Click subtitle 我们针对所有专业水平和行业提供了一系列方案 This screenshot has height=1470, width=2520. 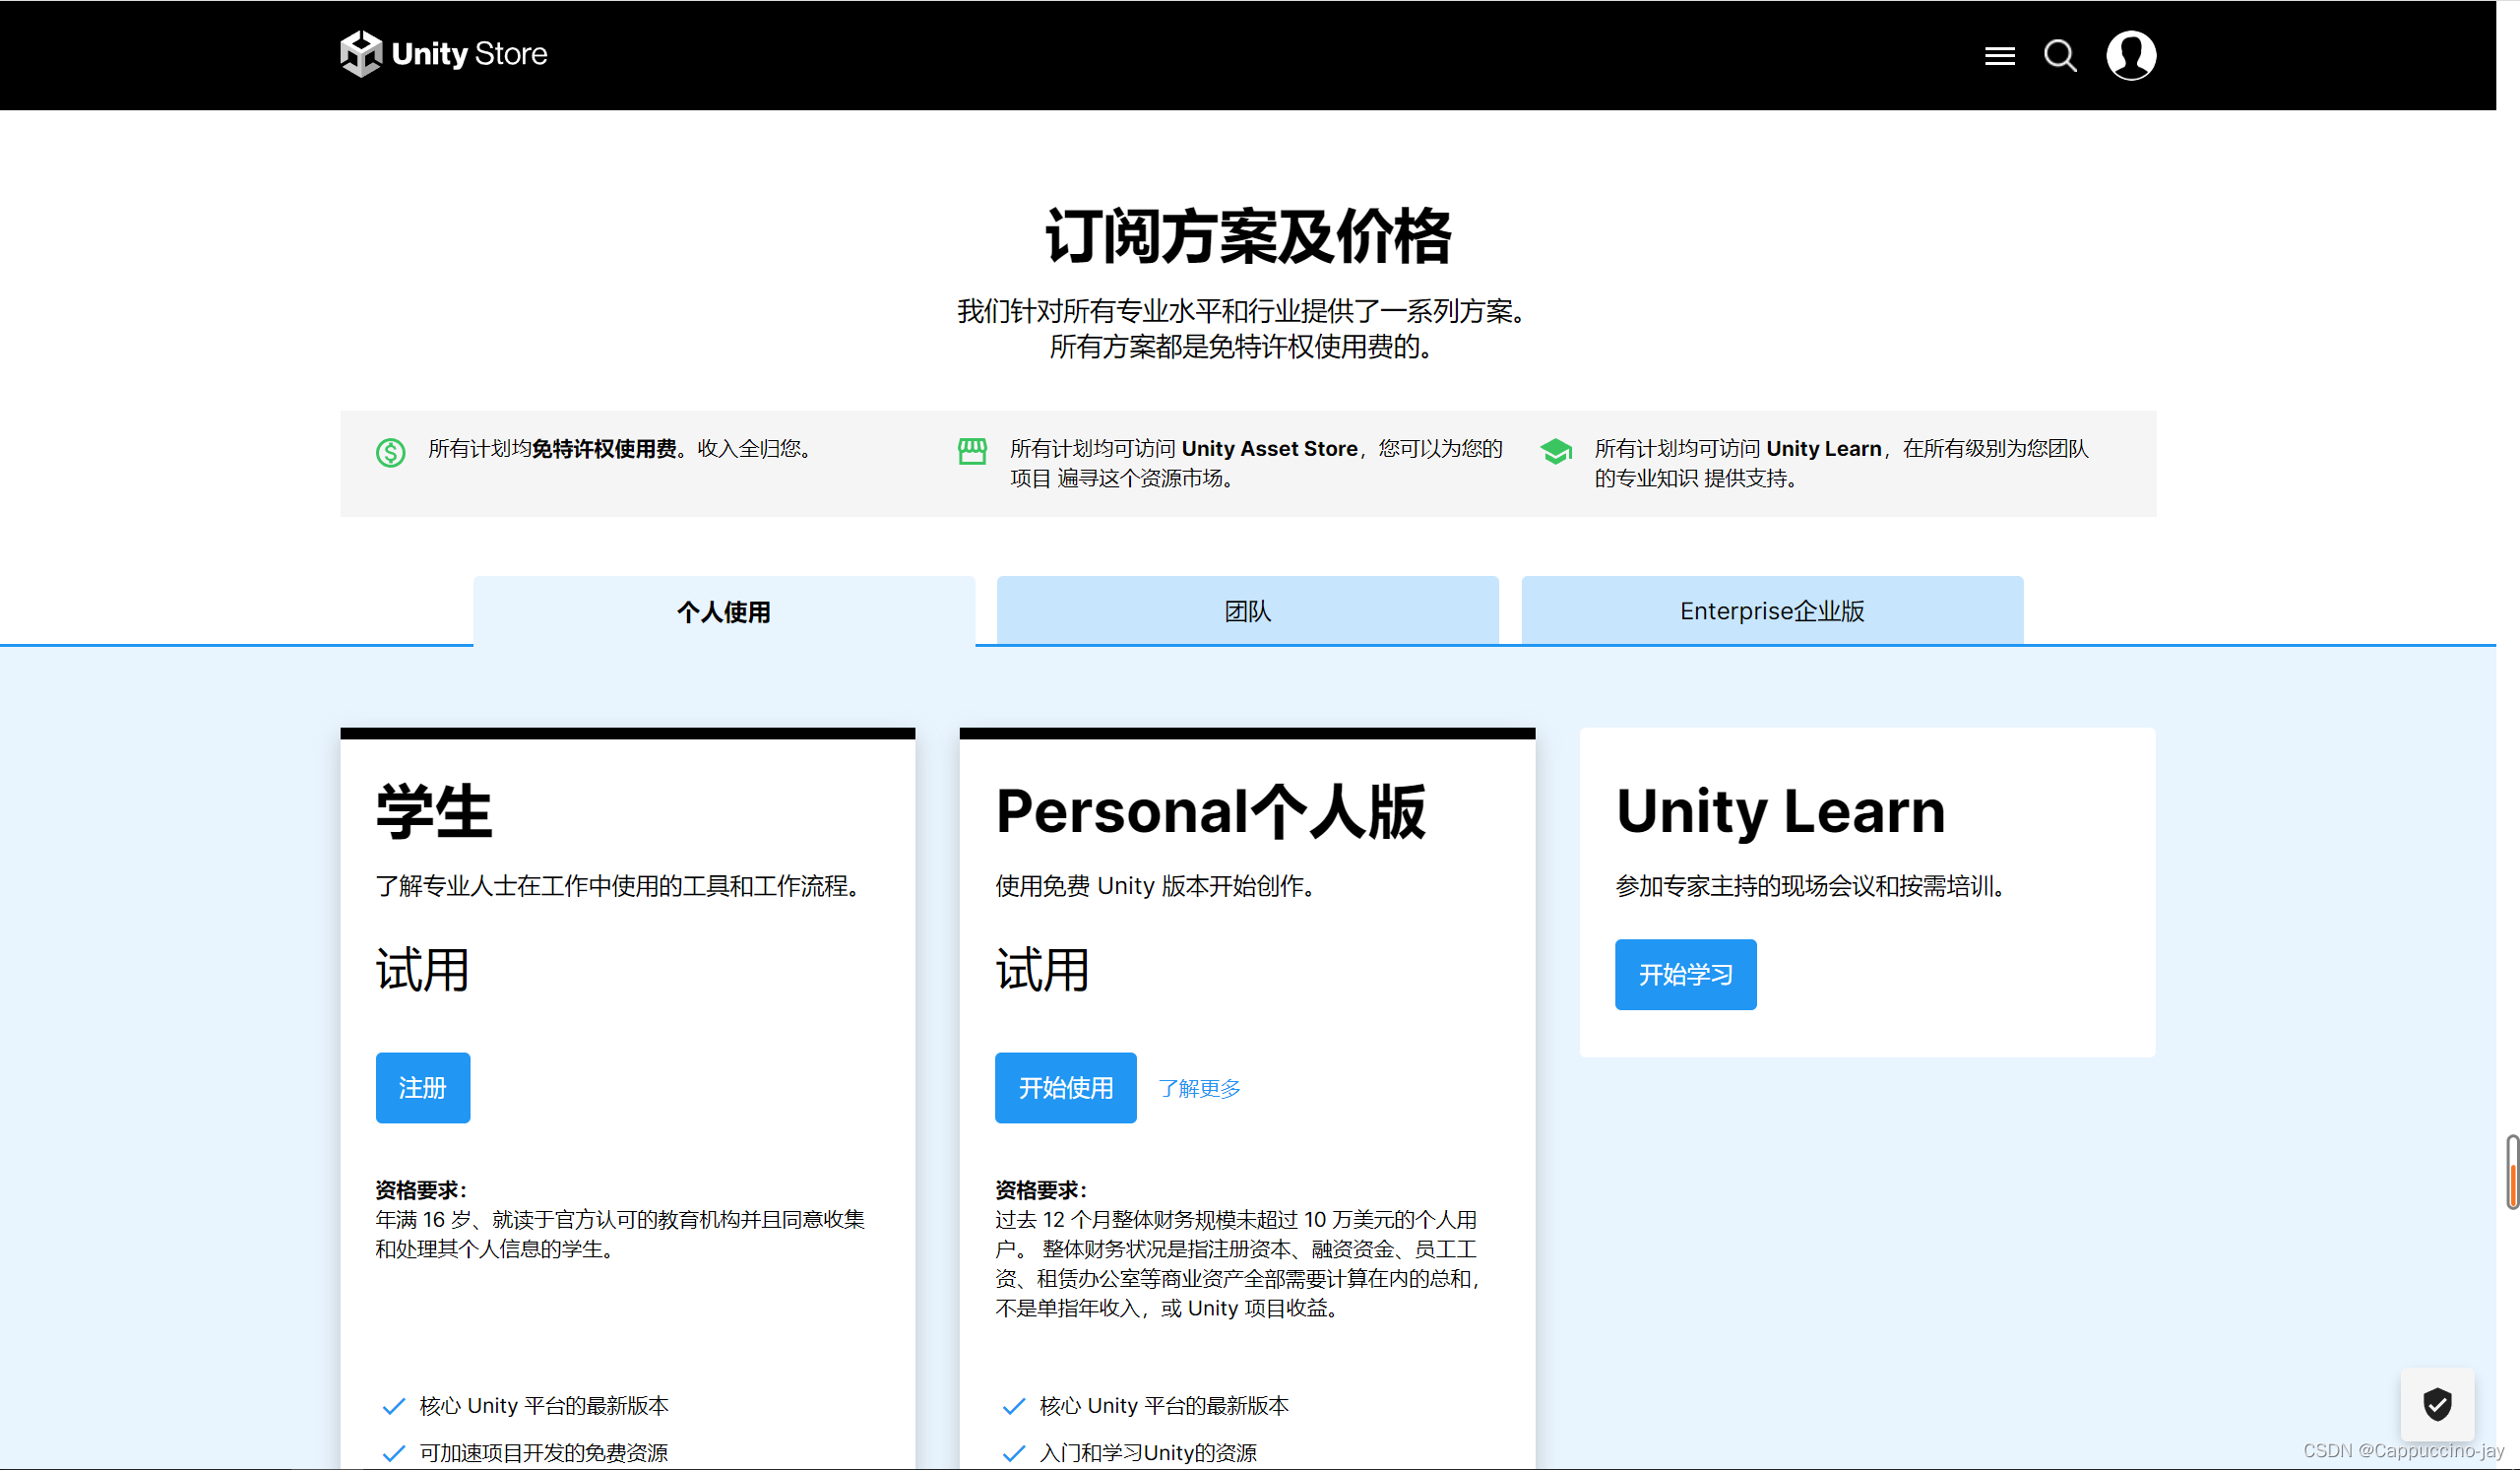1242,311
